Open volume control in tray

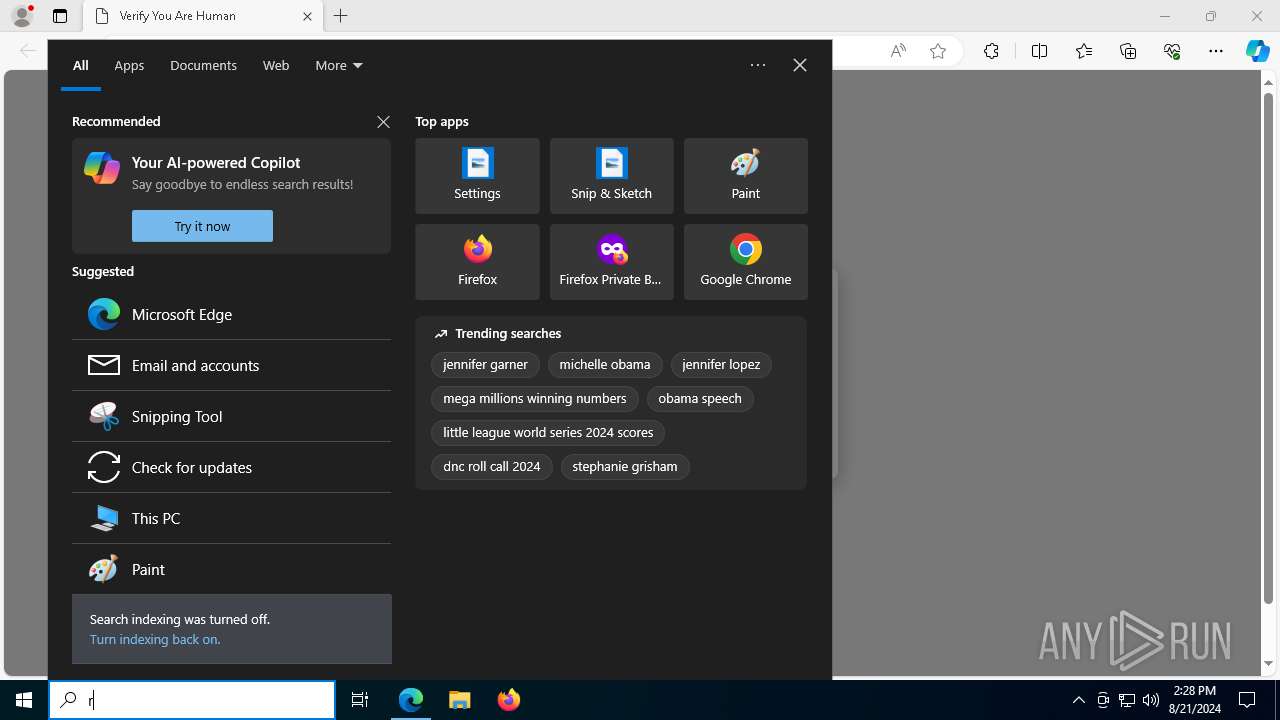(1151, 700)
